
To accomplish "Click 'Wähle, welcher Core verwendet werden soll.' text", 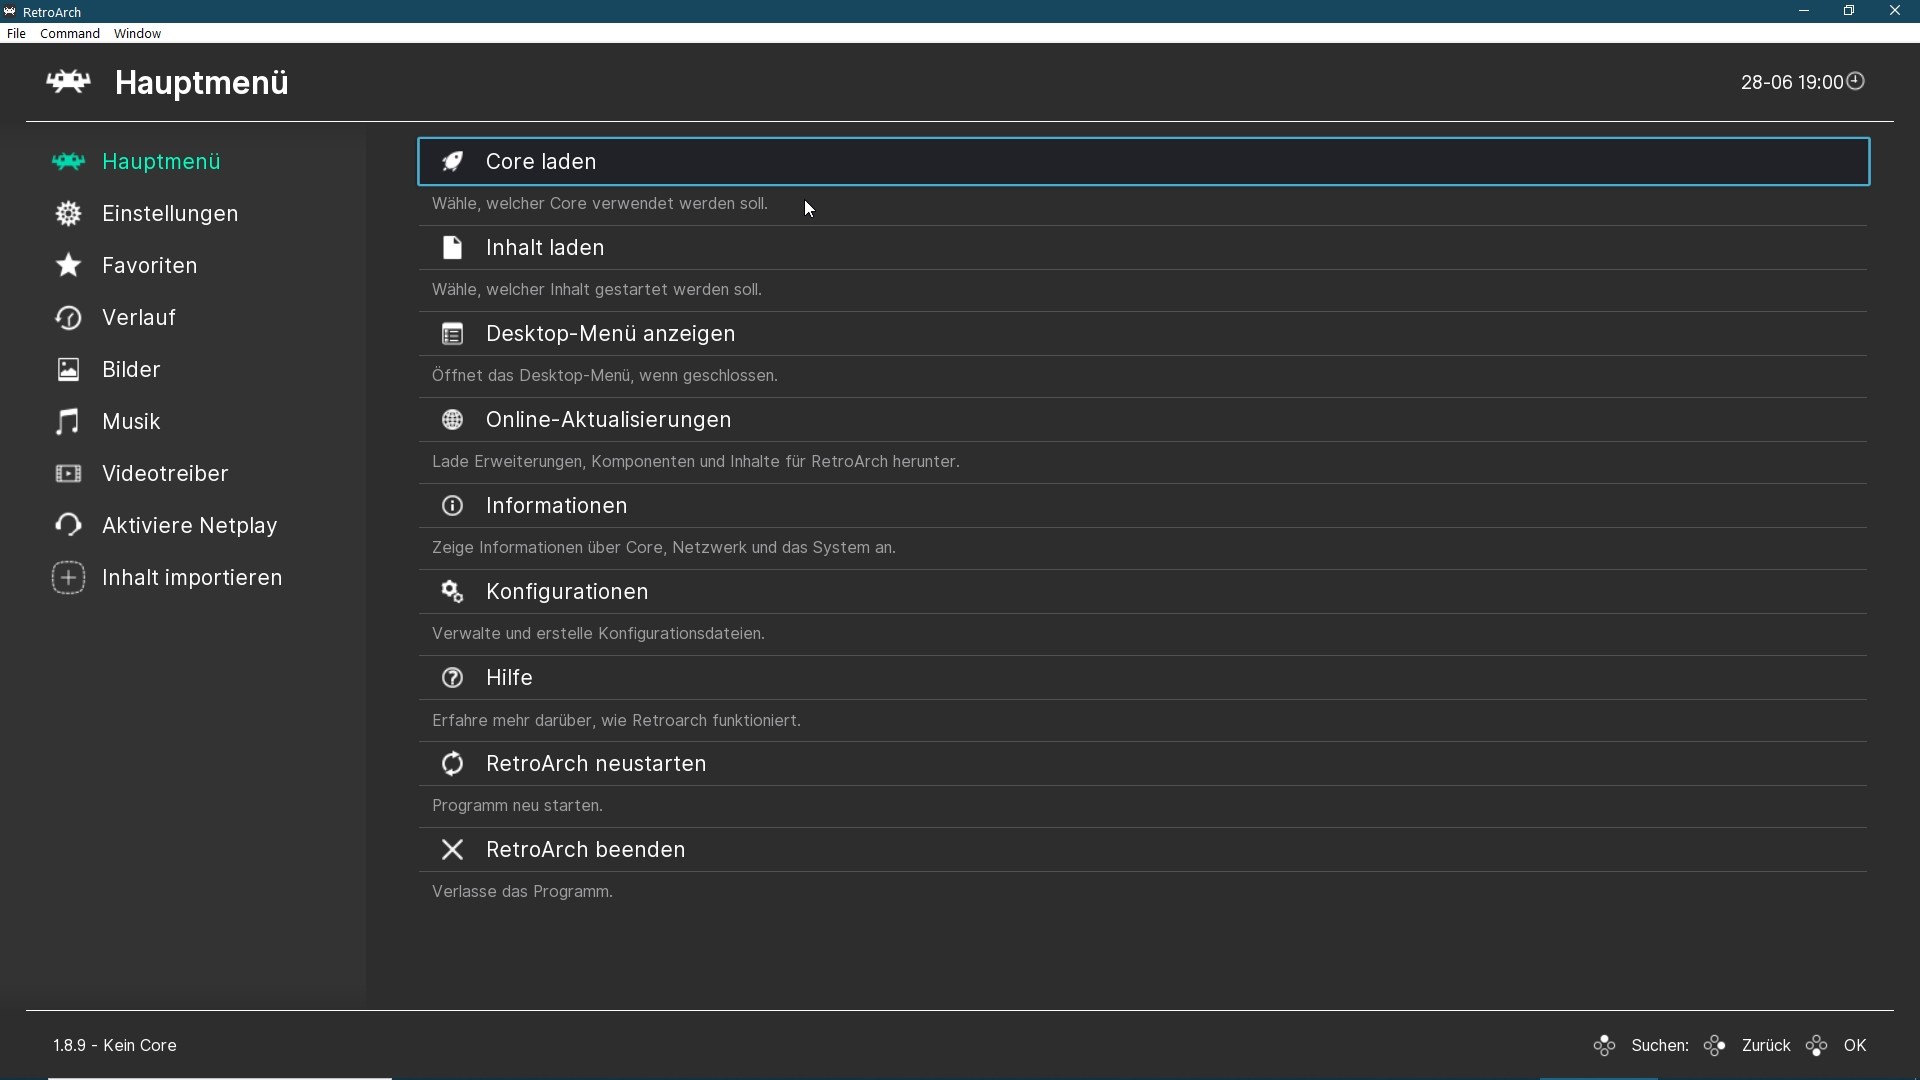I will point(600,204).
